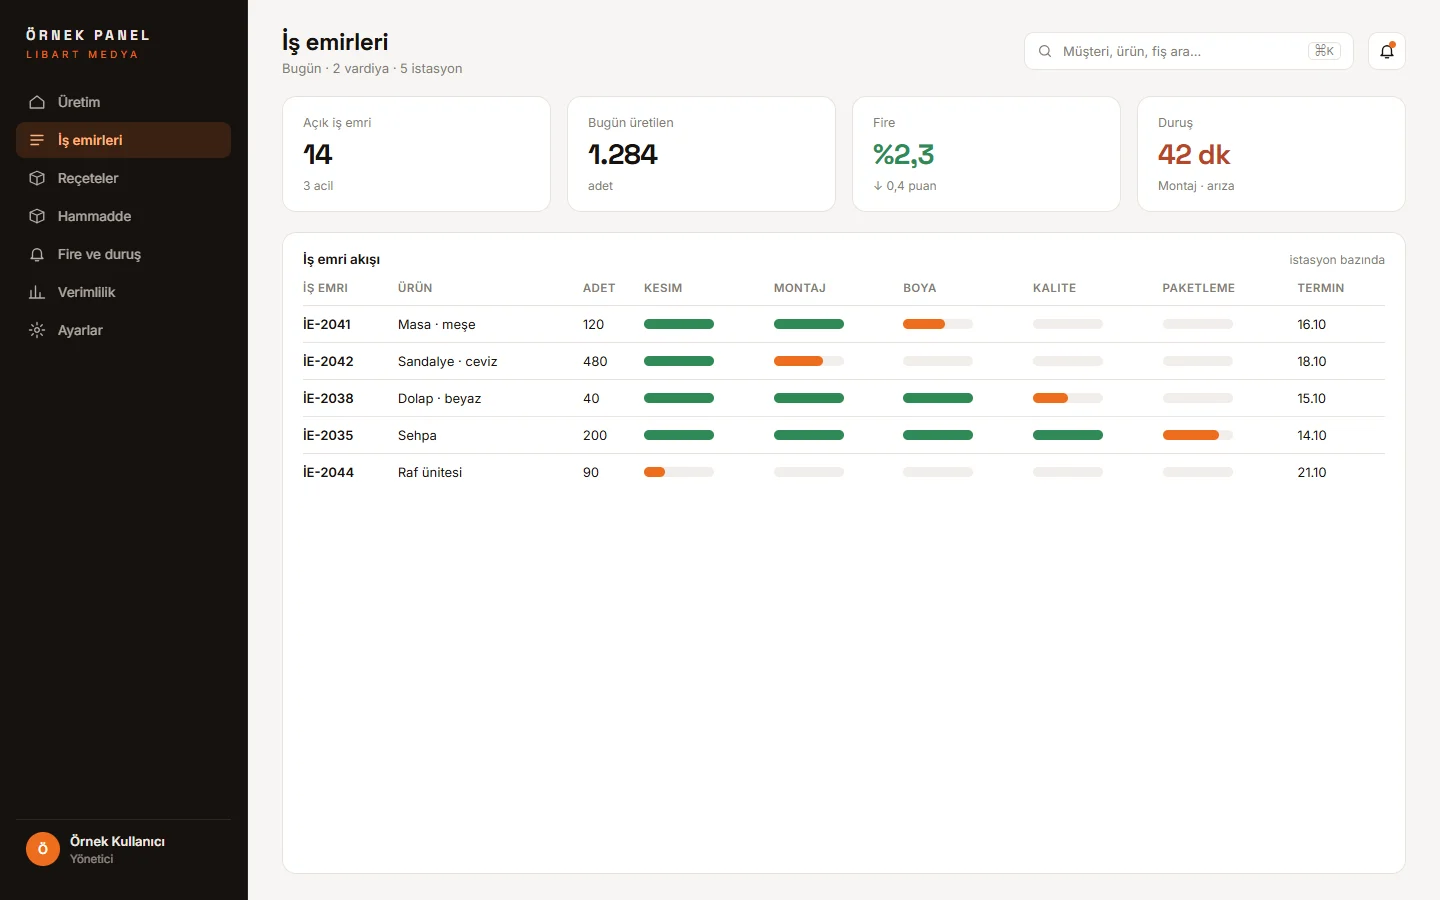The image size is (1440, 900).
Task: Click the search magnifier icon
Action: [x=1045, y=51]
